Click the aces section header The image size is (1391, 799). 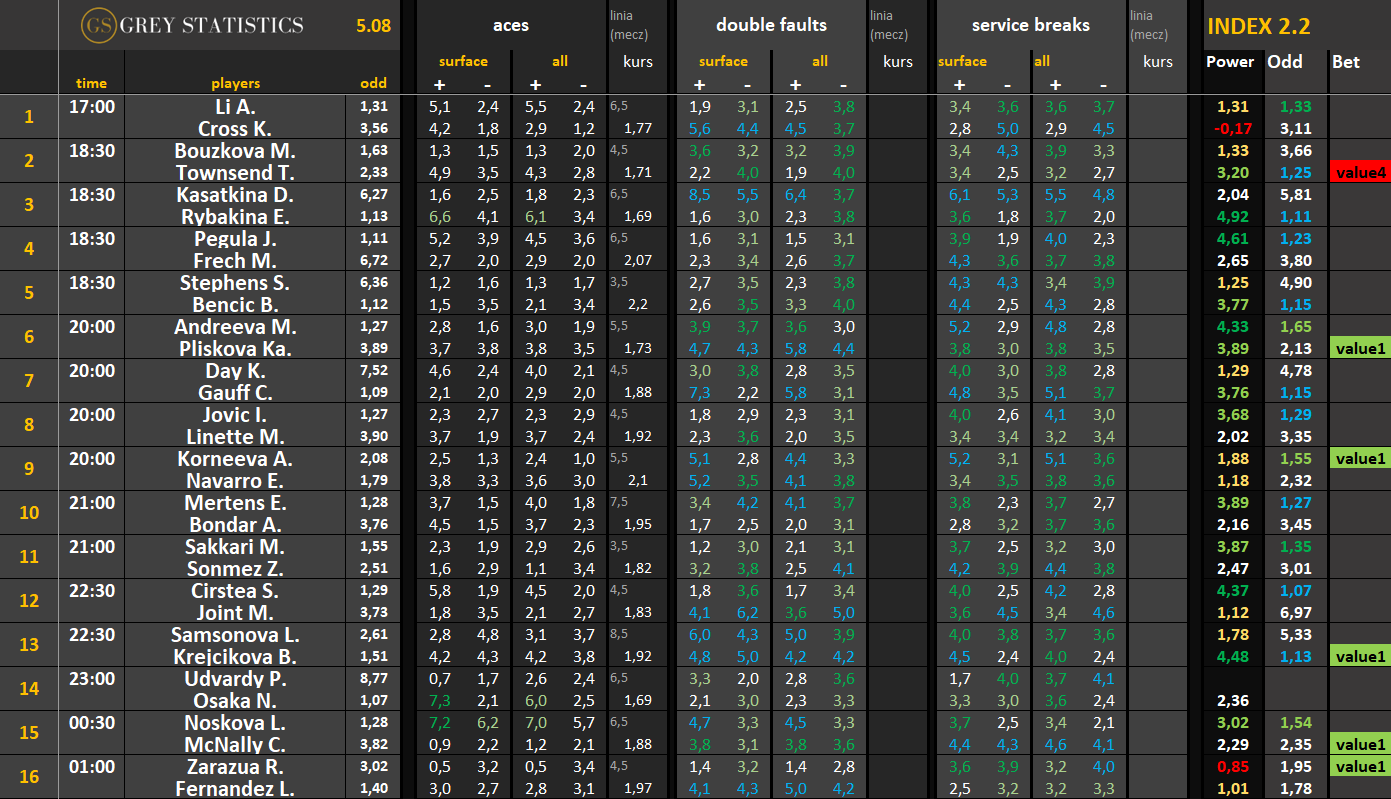click(x=511, y=25)
